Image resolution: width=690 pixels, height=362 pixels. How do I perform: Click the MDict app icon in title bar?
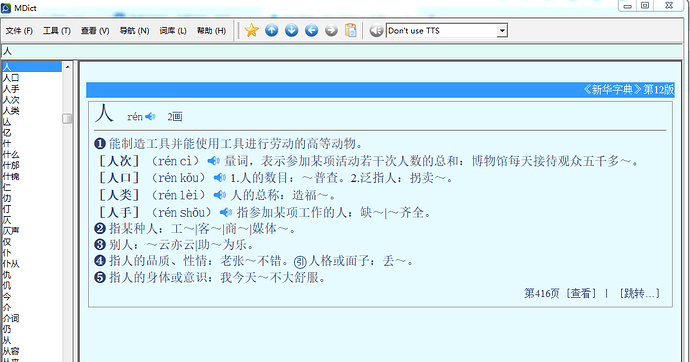pos(6,8)
